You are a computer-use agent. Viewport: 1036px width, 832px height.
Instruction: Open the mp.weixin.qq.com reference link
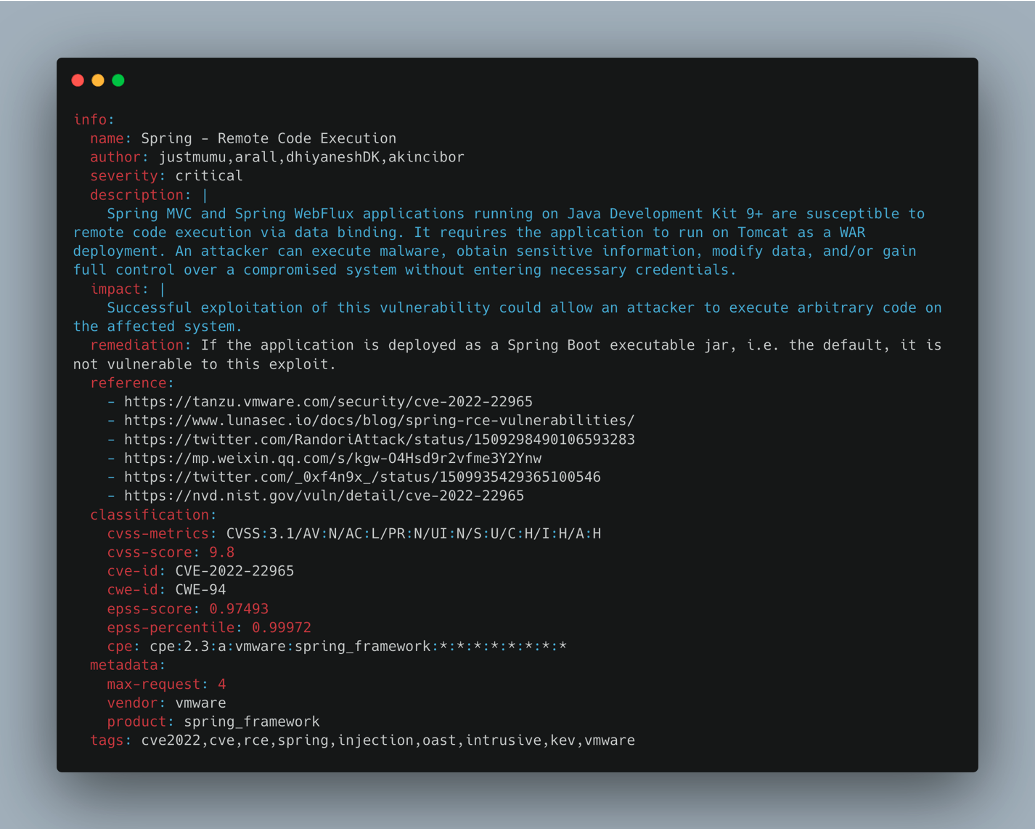pos(332,458)
